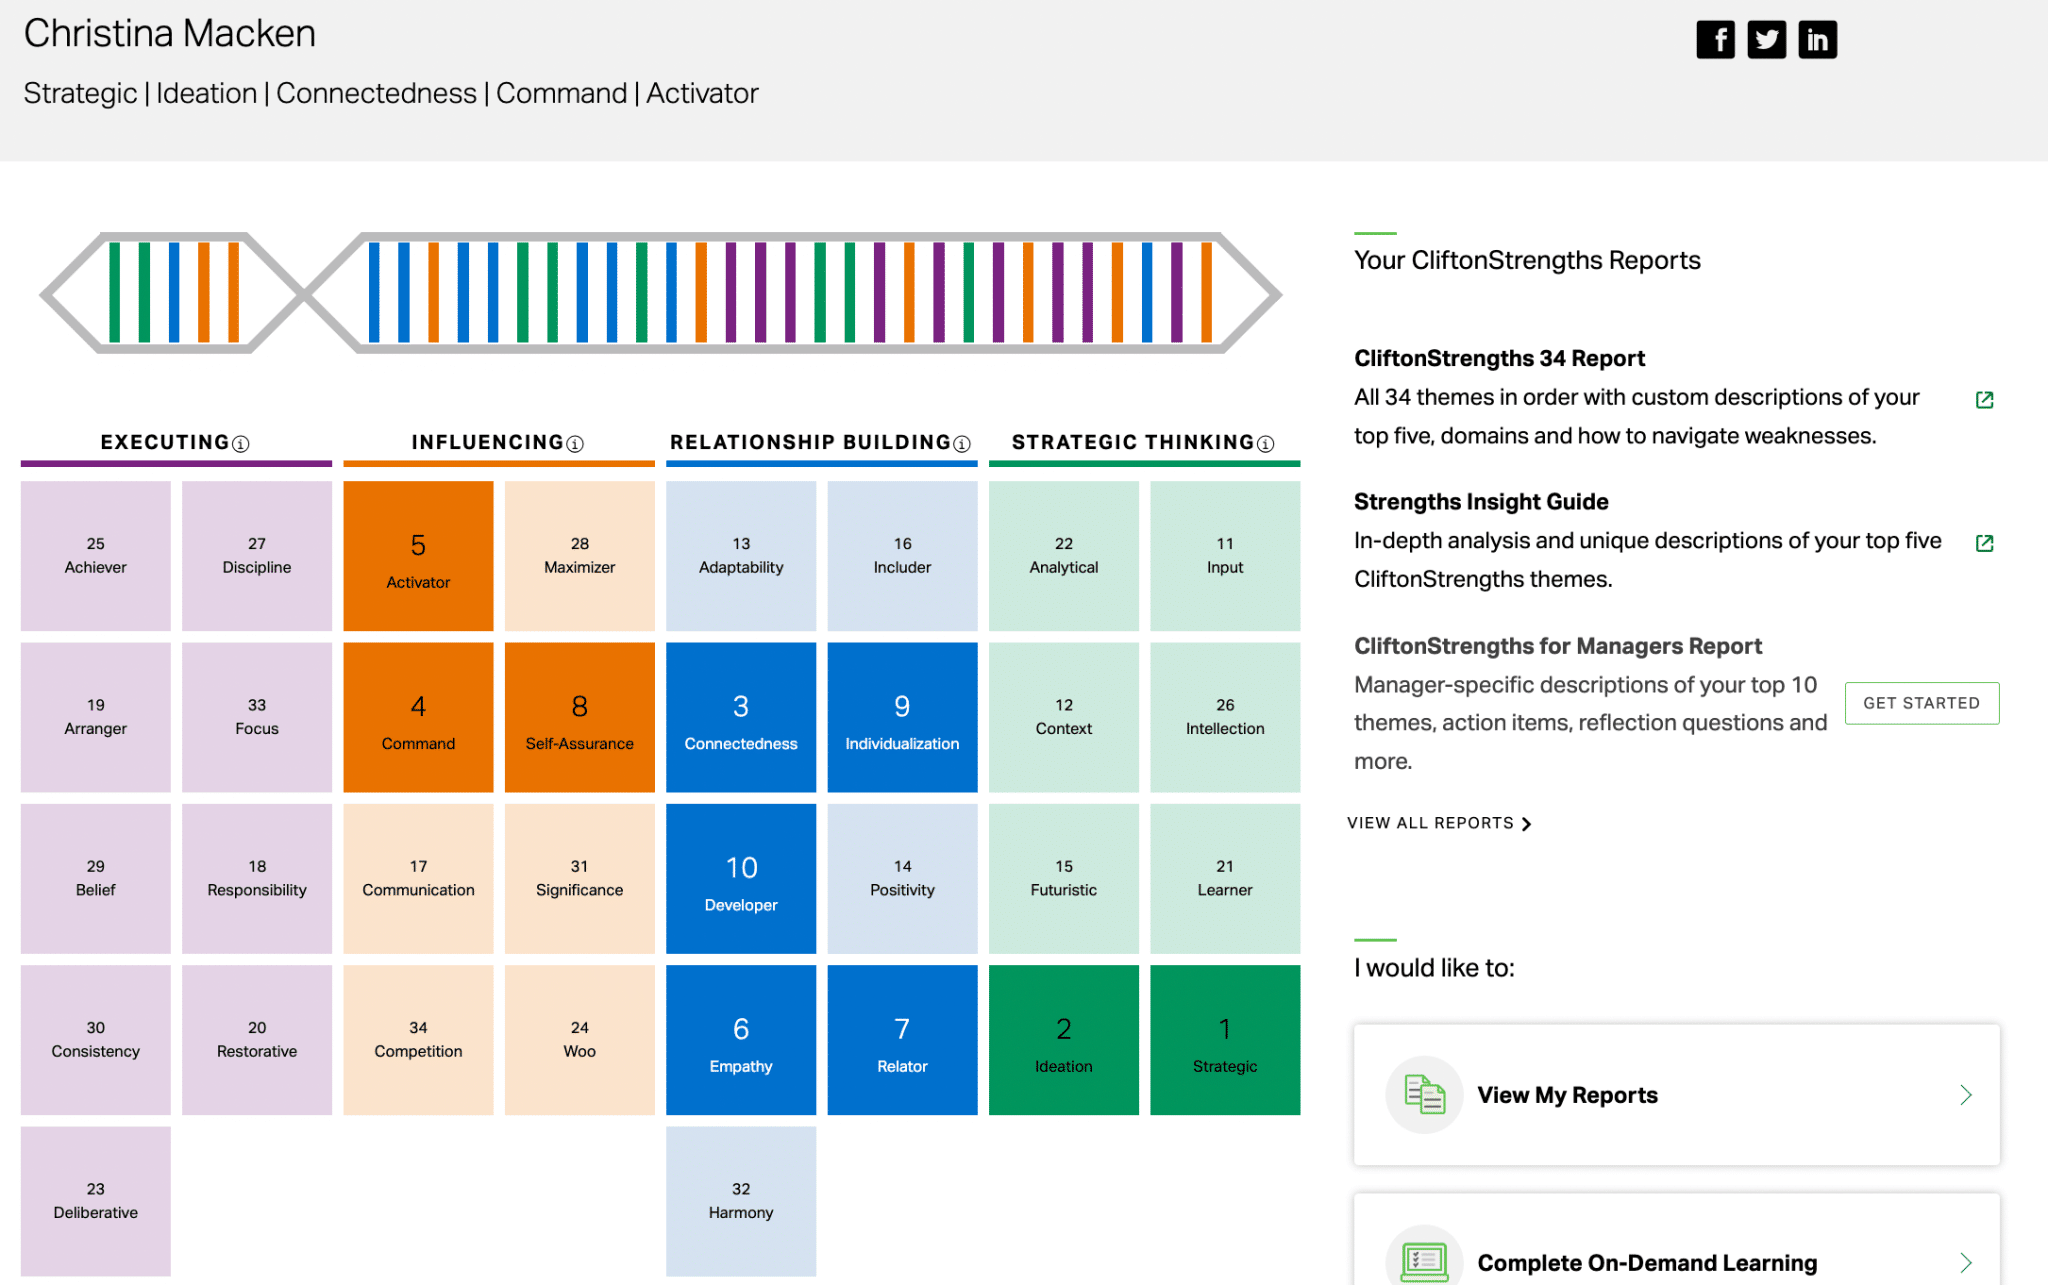Screen dimensions: 2048x1285
Task: Expand Complete On-Demand Learning chevron
Action: 1966,1263
